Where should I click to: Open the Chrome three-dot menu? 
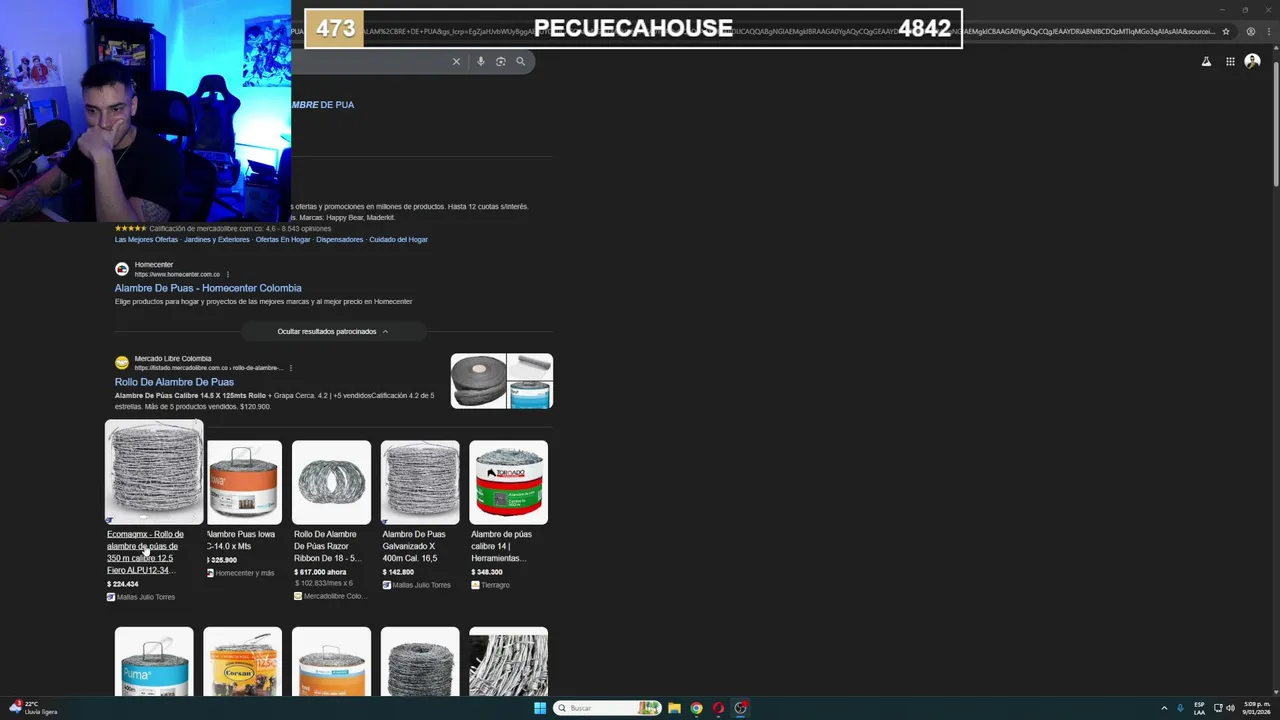tap(1268, 31)
